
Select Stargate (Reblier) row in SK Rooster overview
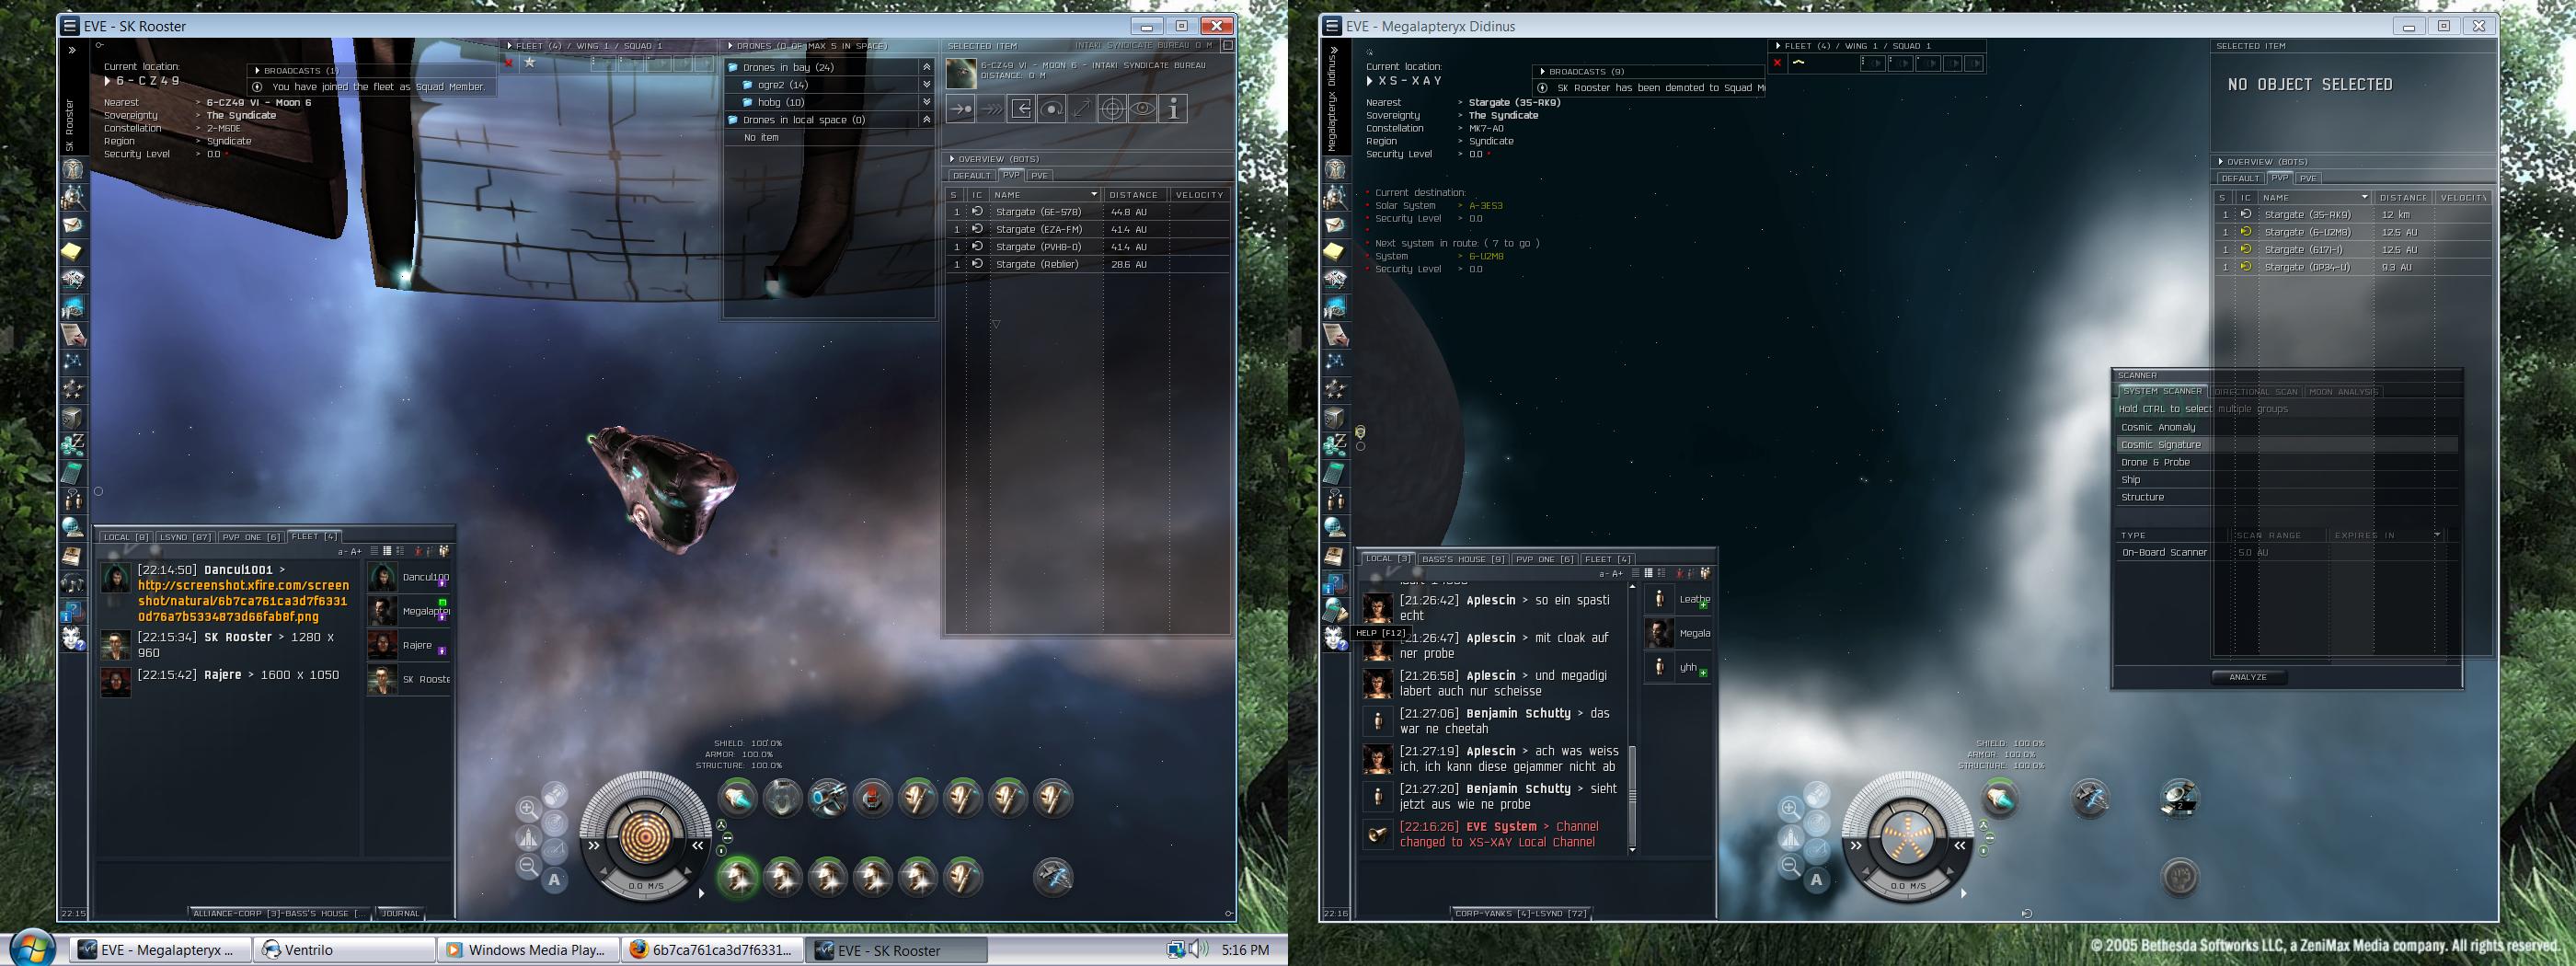(x=1088, y=264)
